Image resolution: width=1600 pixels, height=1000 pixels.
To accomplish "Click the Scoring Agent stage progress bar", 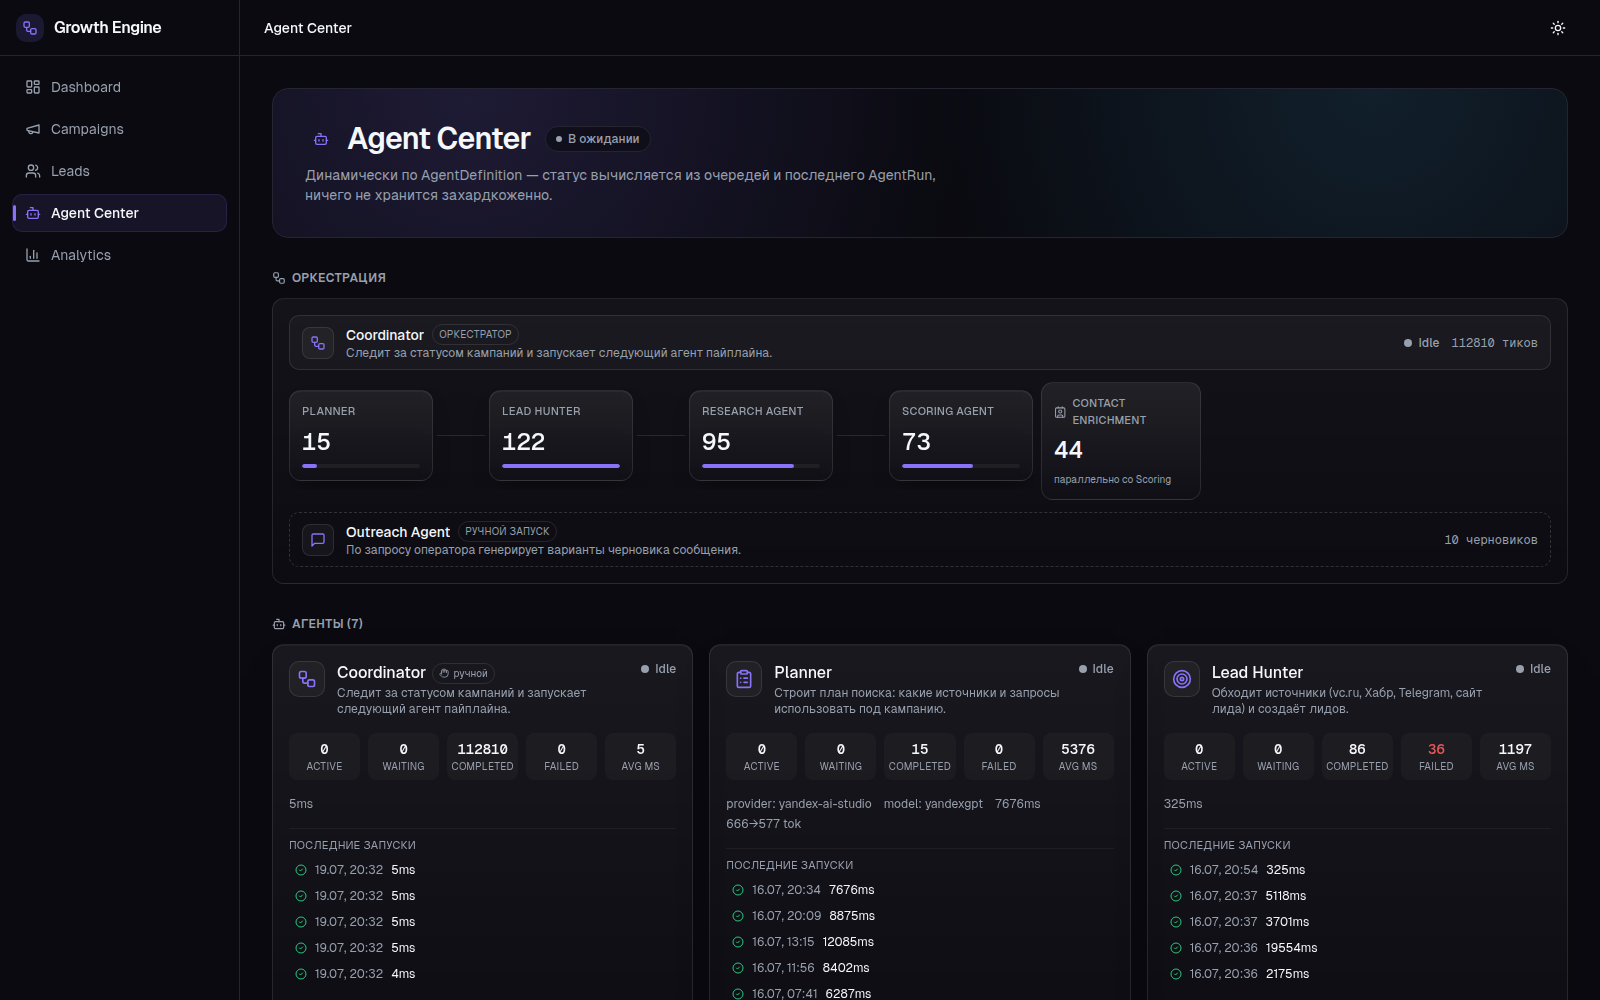I will pyautogui.click(x=961, y=466).
